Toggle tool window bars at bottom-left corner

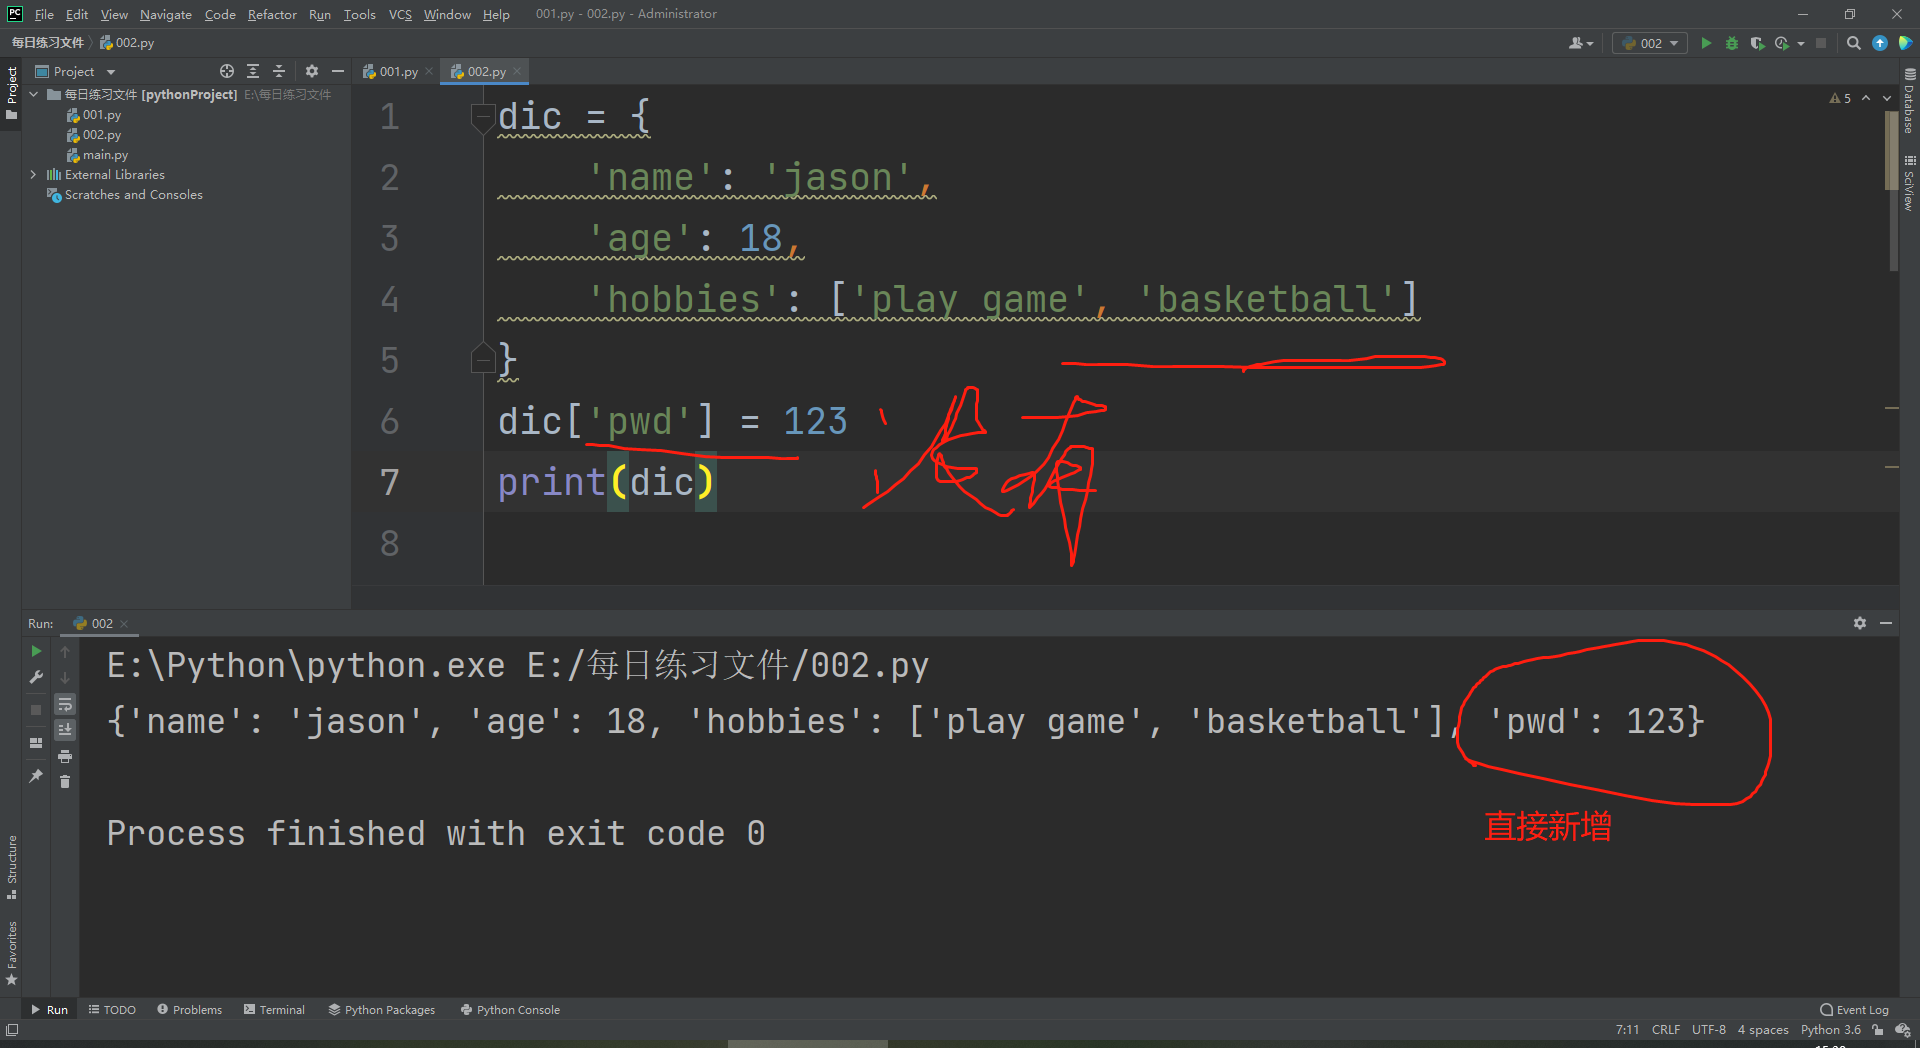click(12, 1030)
